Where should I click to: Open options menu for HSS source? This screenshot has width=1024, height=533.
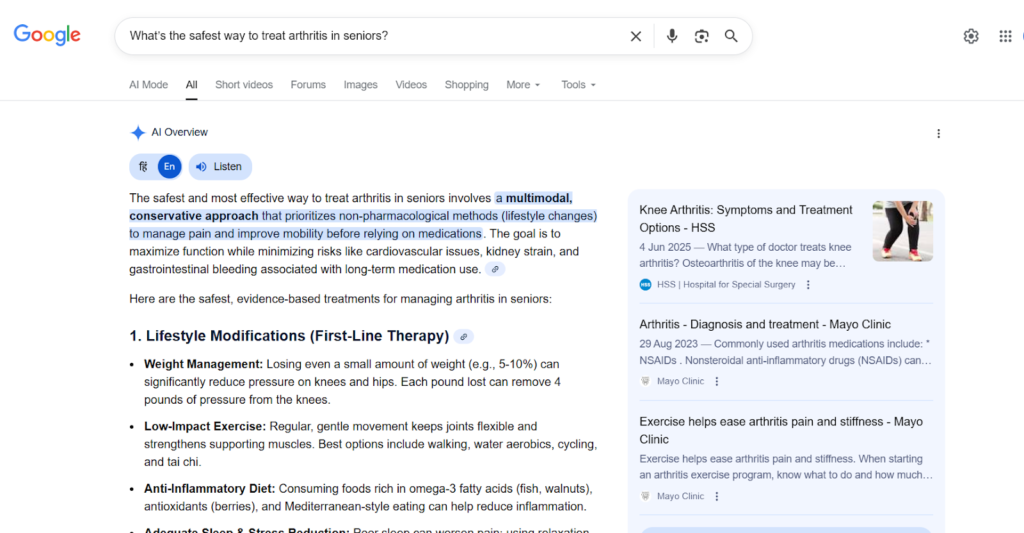(808, 285)
